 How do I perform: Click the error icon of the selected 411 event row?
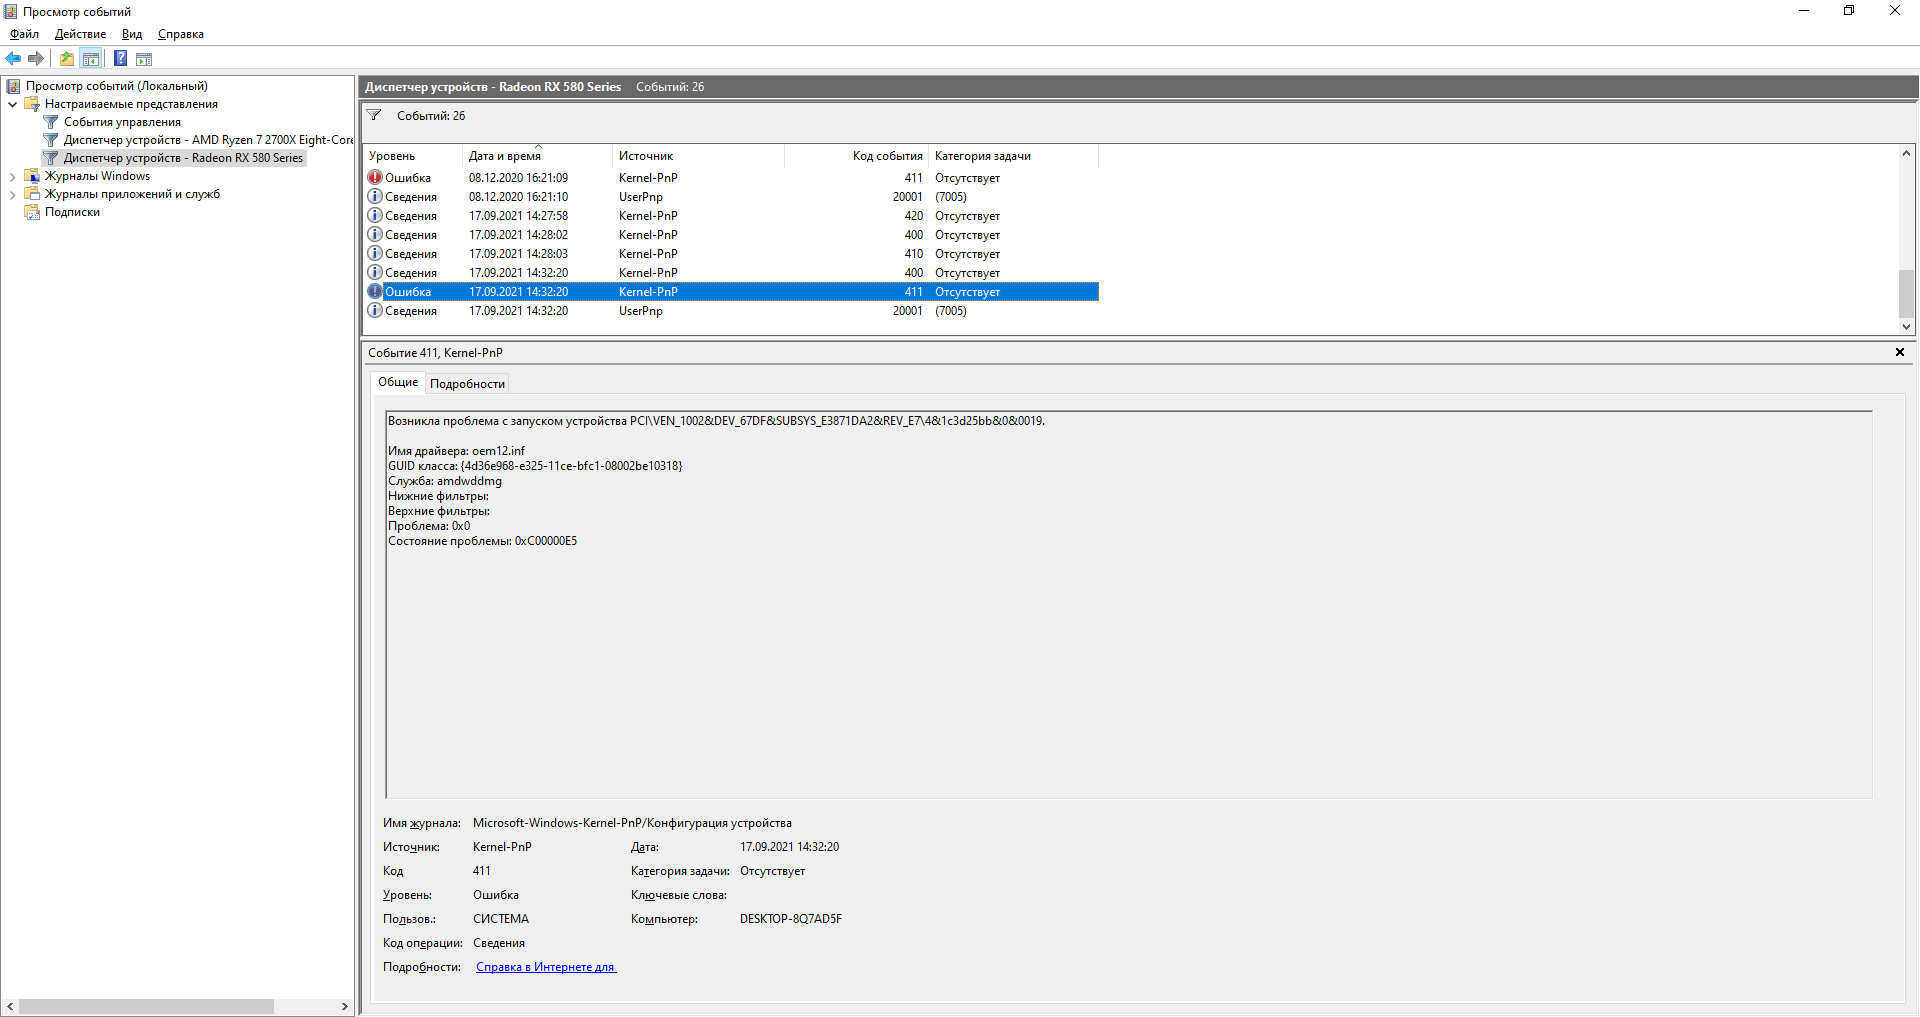pos(375,292)
